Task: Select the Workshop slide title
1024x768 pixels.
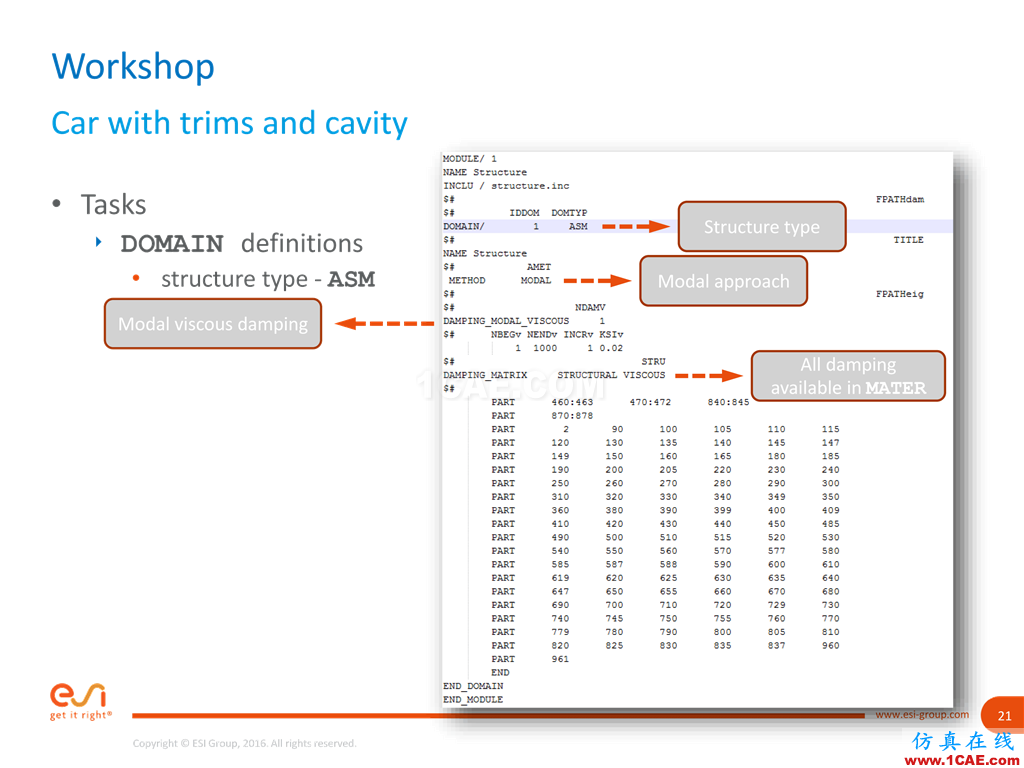Action: [133, 67]
